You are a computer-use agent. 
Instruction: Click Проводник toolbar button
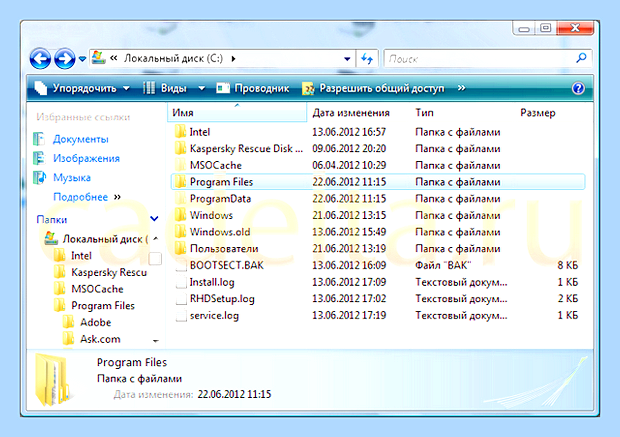(x=253, y=88)
